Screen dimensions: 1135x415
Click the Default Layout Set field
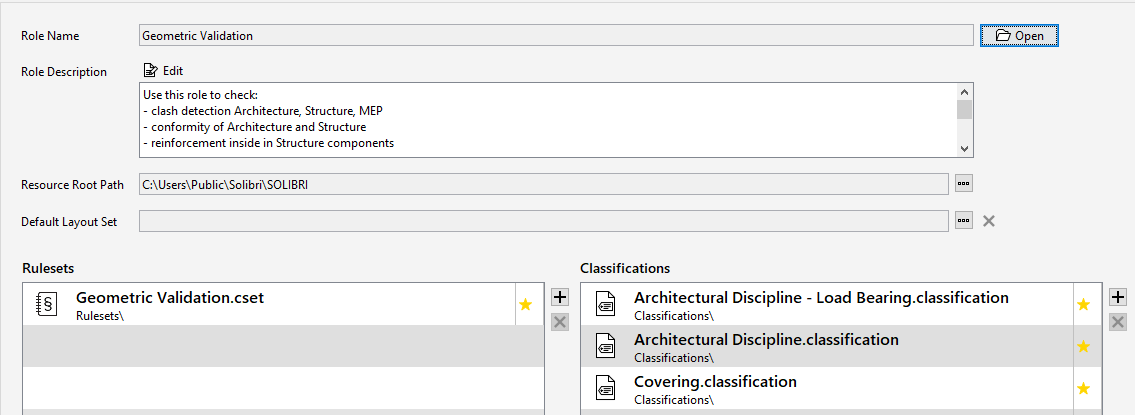544,221
